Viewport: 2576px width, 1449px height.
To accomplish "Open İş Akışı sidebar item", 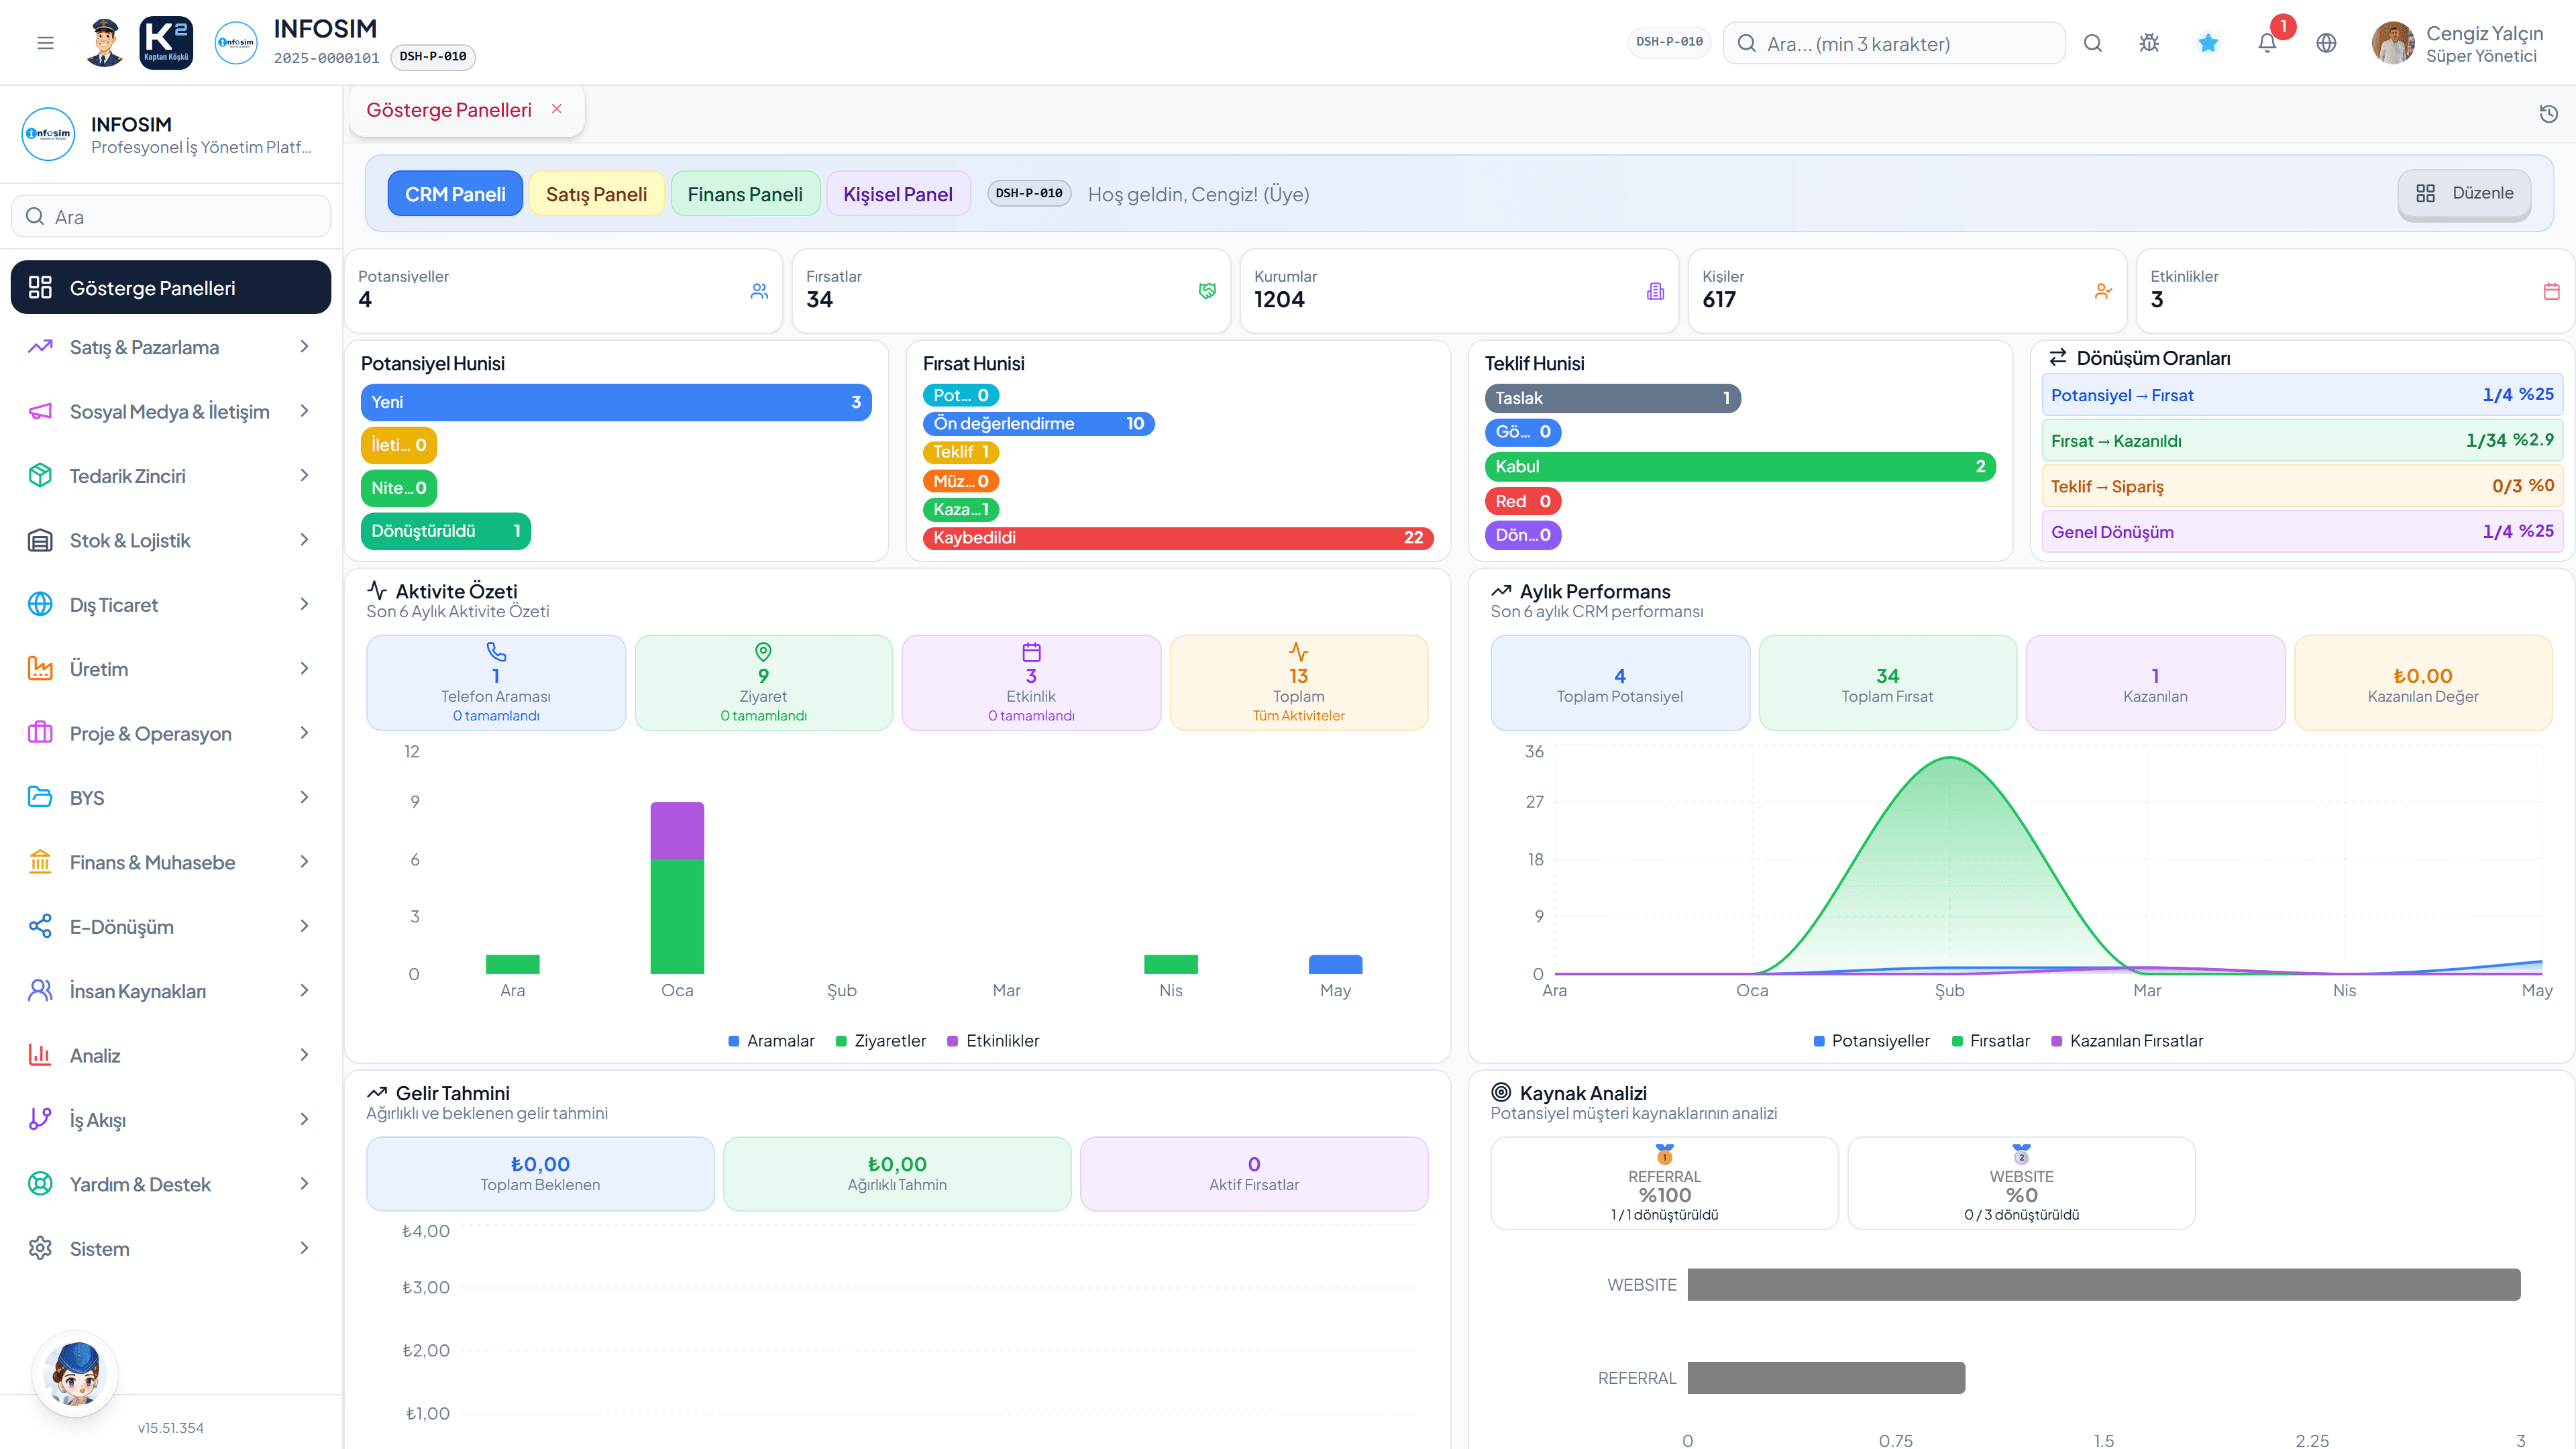I will (x=170, y=1120).
